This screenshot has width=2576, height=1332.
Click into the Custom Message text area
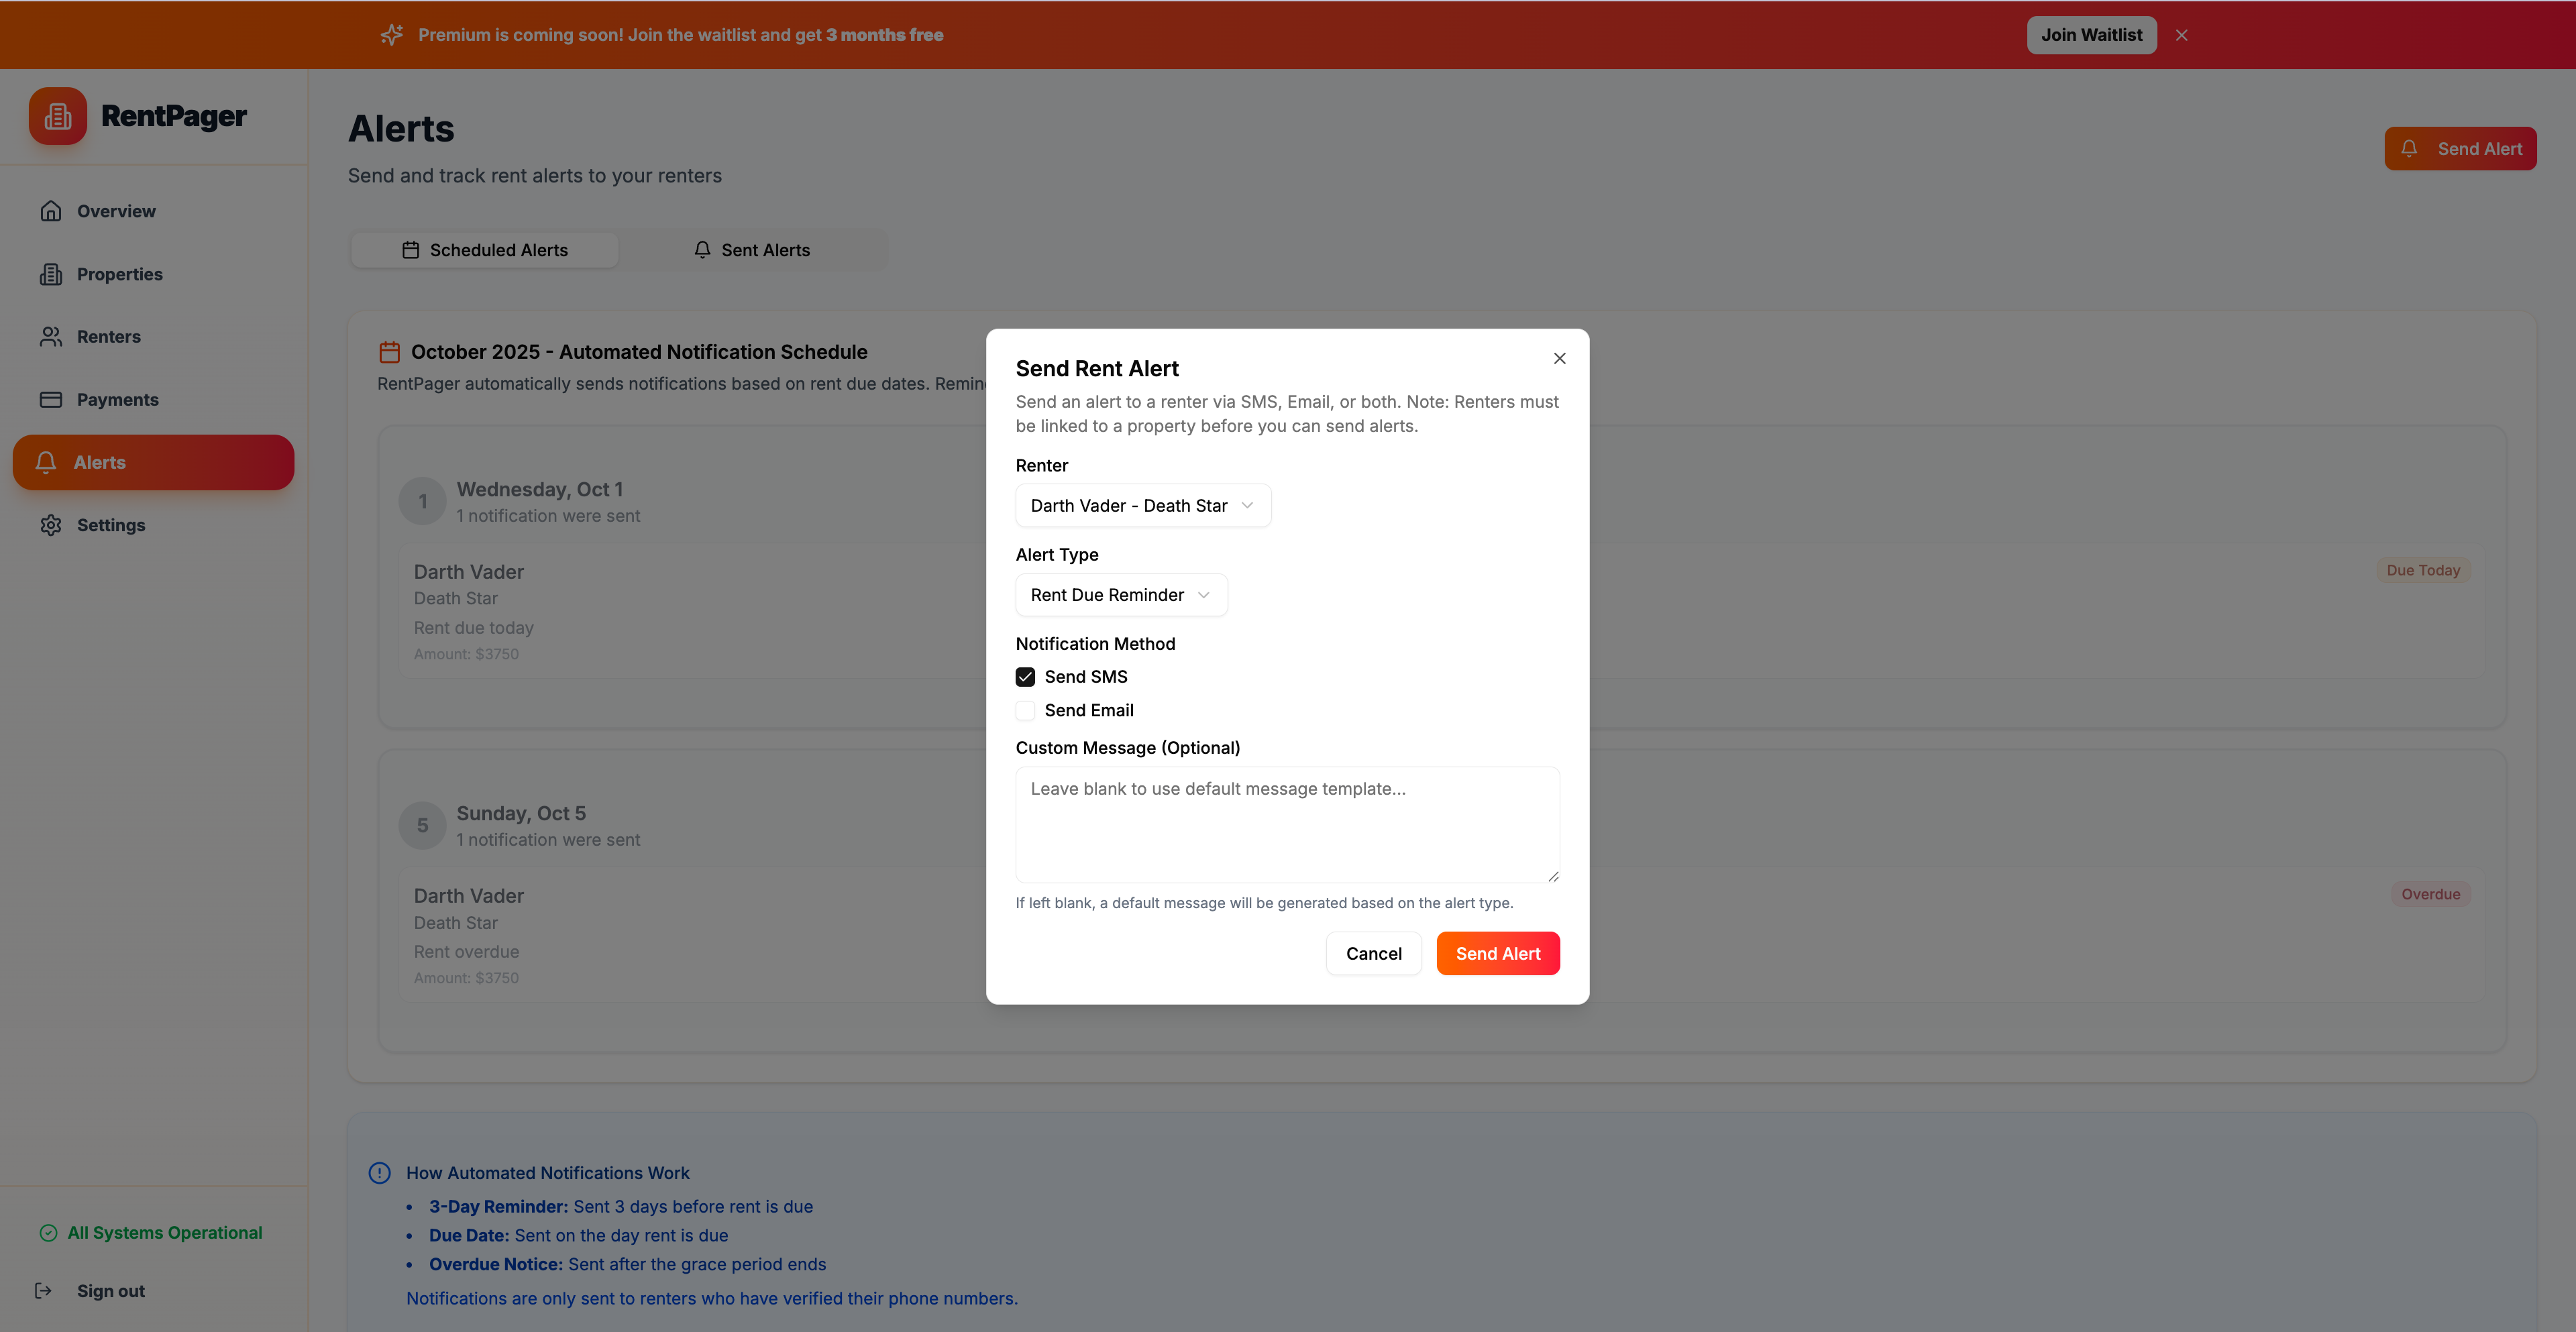(x=1286, y=825)
